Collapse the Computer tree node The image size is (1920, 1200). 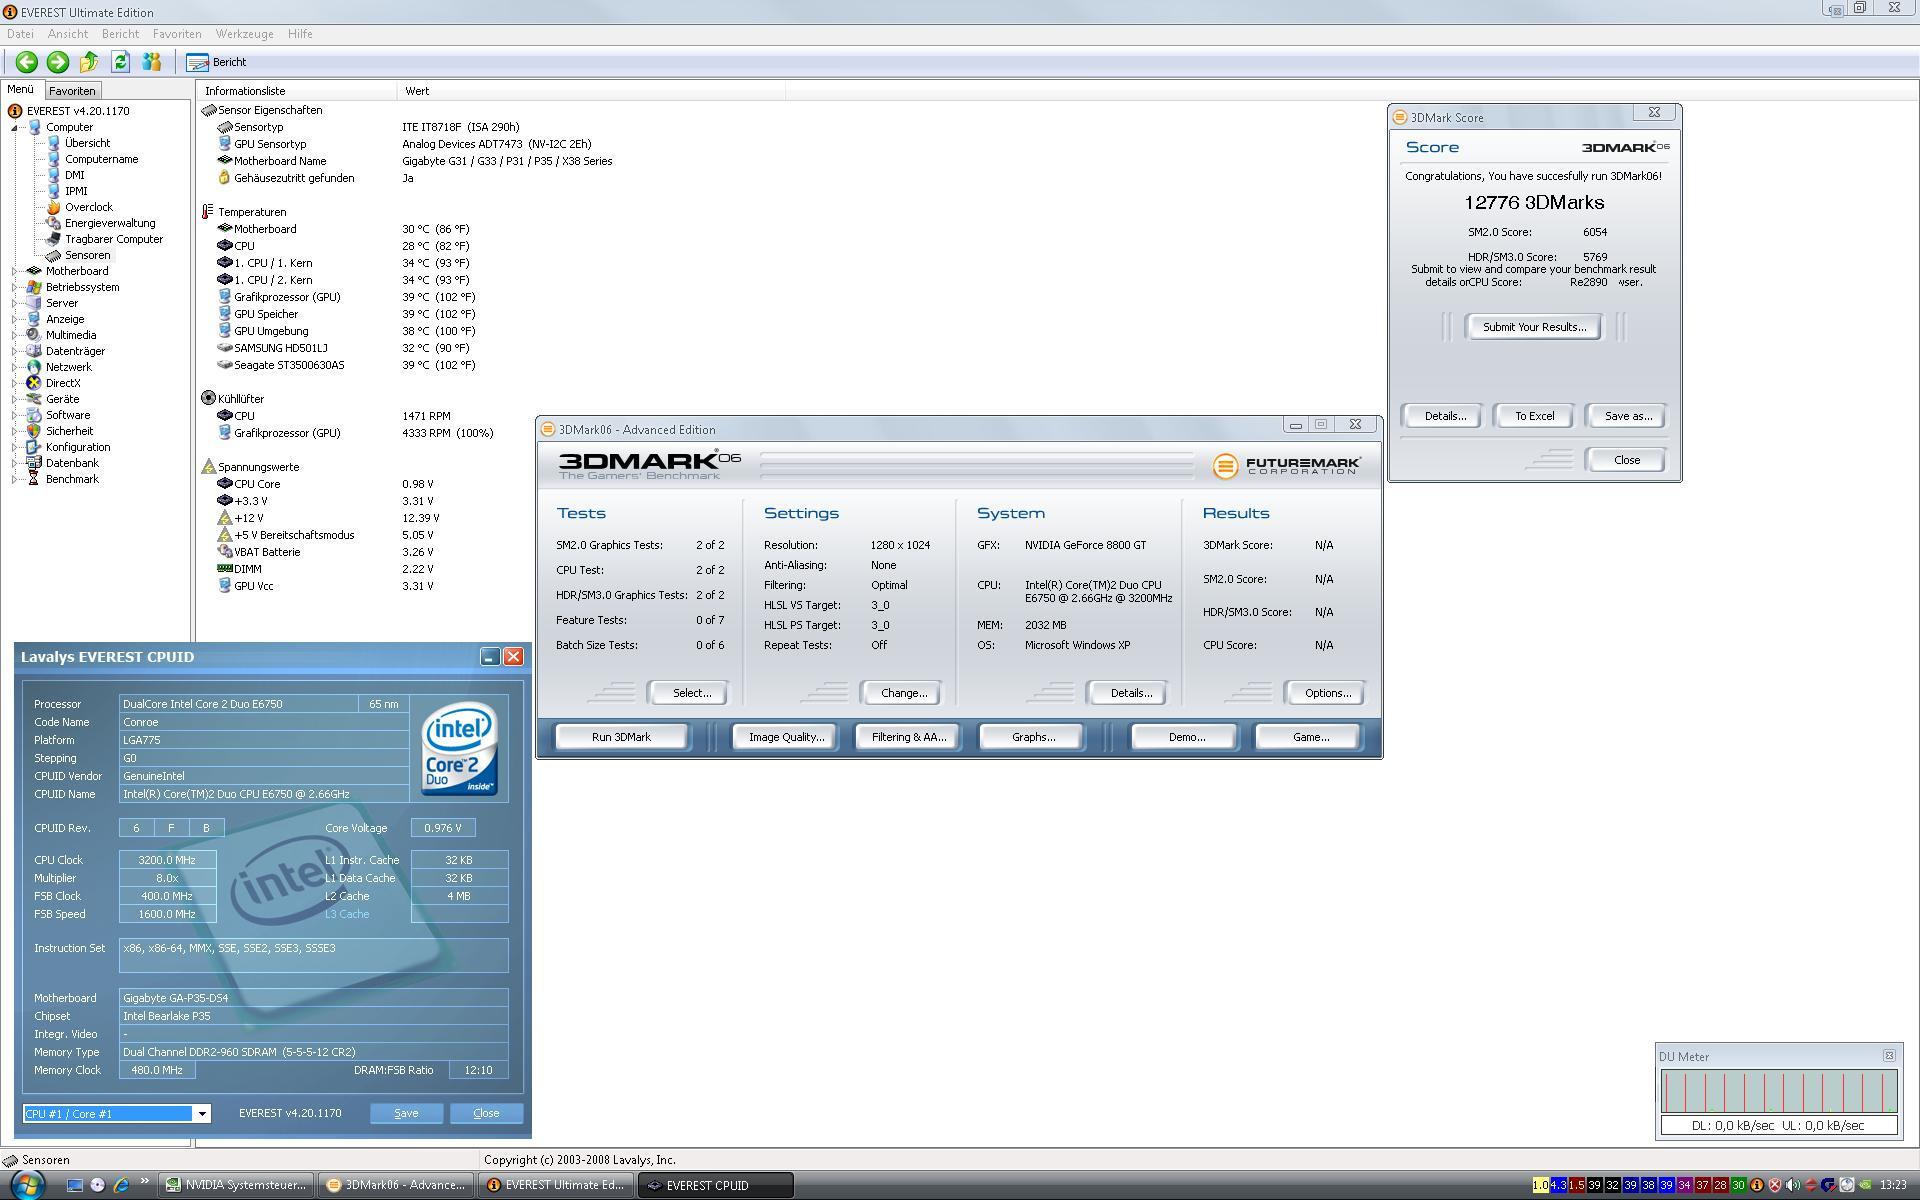tap(15, 127)
